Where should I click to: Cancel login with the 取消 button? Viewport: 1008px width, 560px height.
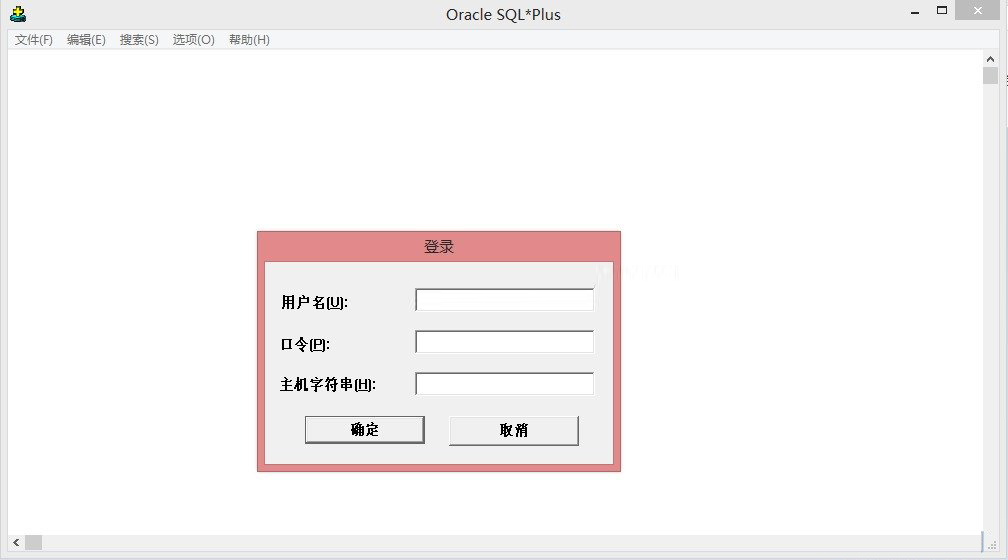514,430
